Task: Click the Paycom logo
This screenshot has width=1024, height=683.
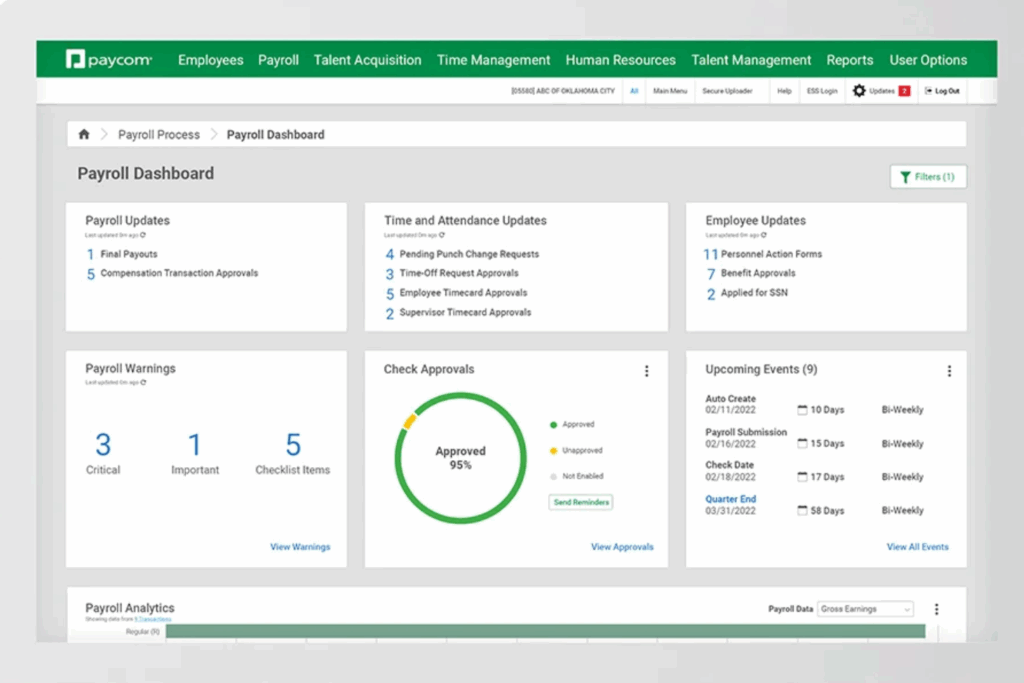Action: pos(109,59)
